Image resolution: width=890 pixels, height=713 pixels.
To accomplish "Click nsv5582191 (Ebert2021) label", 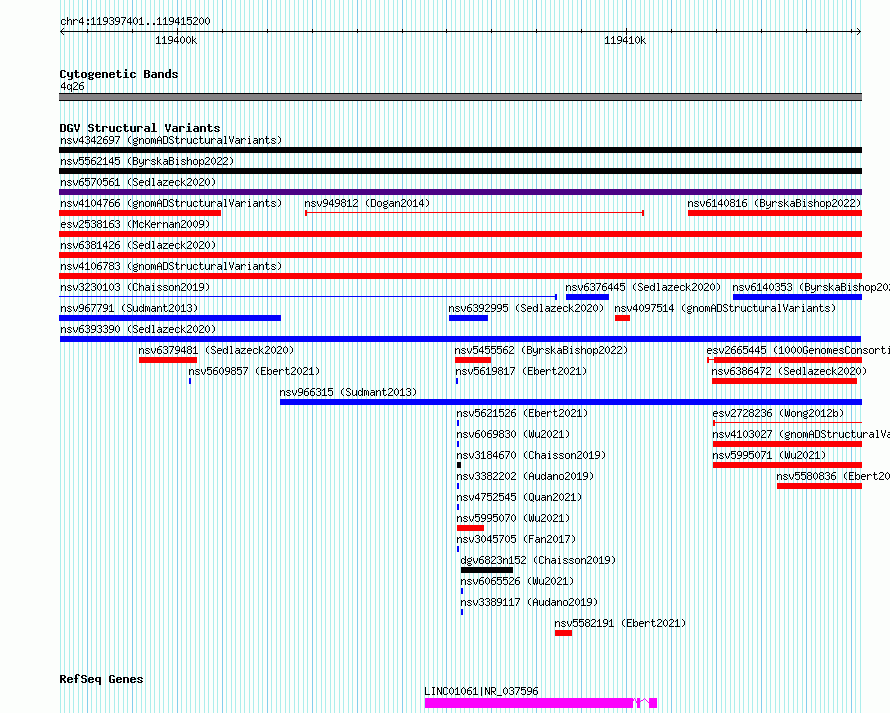I will coord(620,623).
